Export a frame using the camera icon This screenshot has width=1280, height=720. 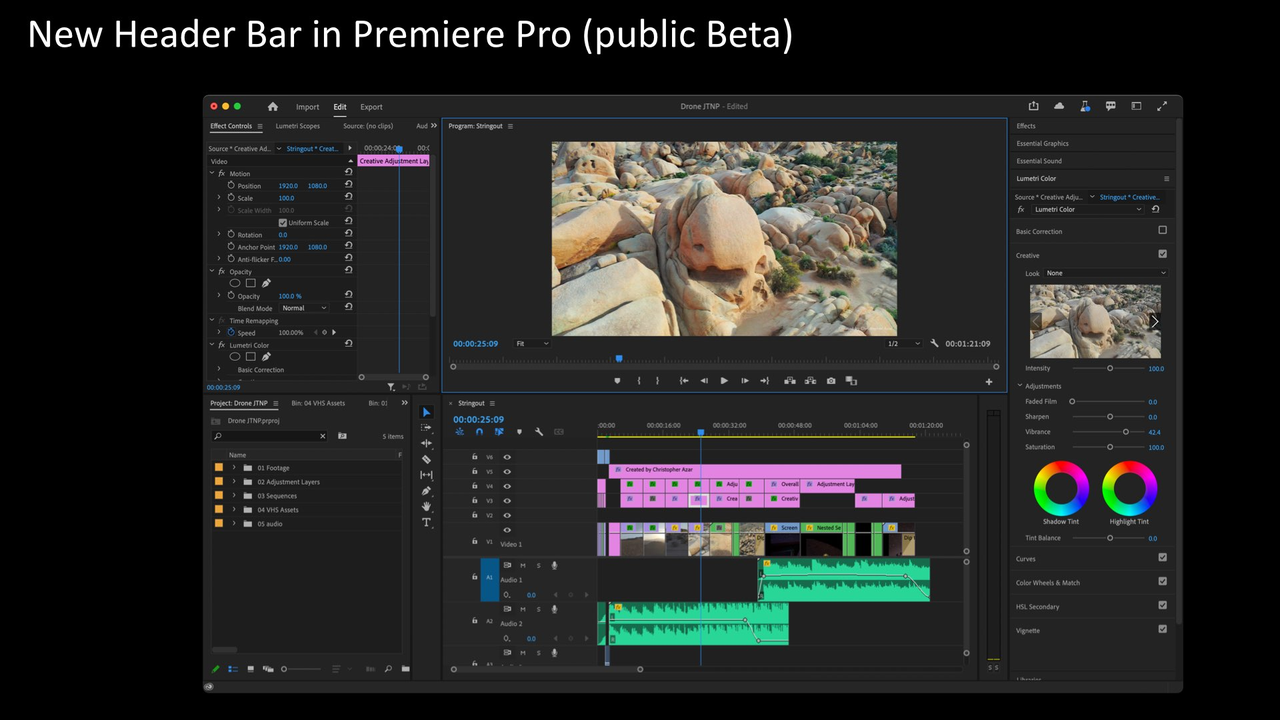coord(830,380)
